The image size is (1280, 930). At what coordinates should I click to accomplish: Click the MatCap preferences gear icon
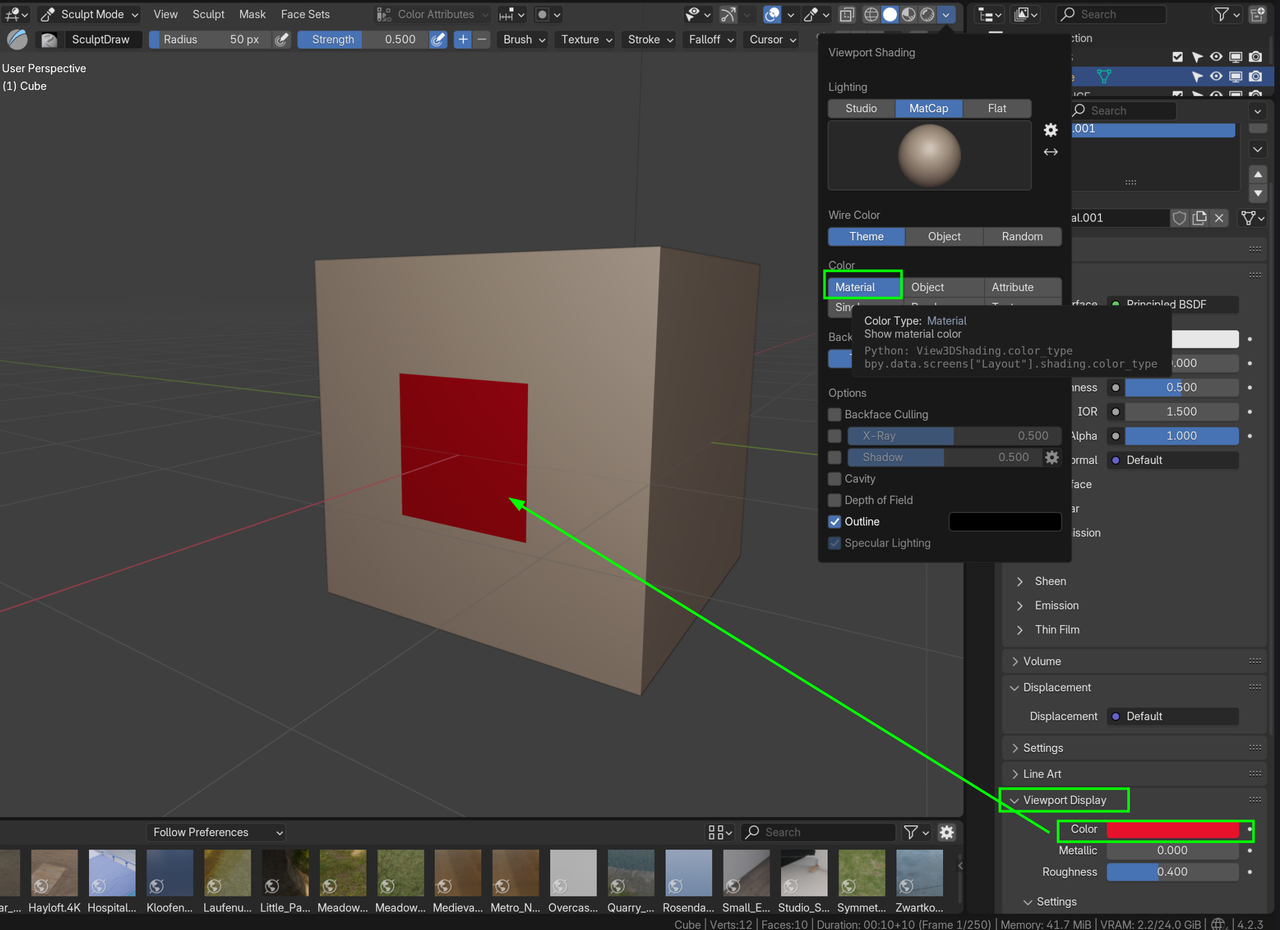click(1050, 130)
